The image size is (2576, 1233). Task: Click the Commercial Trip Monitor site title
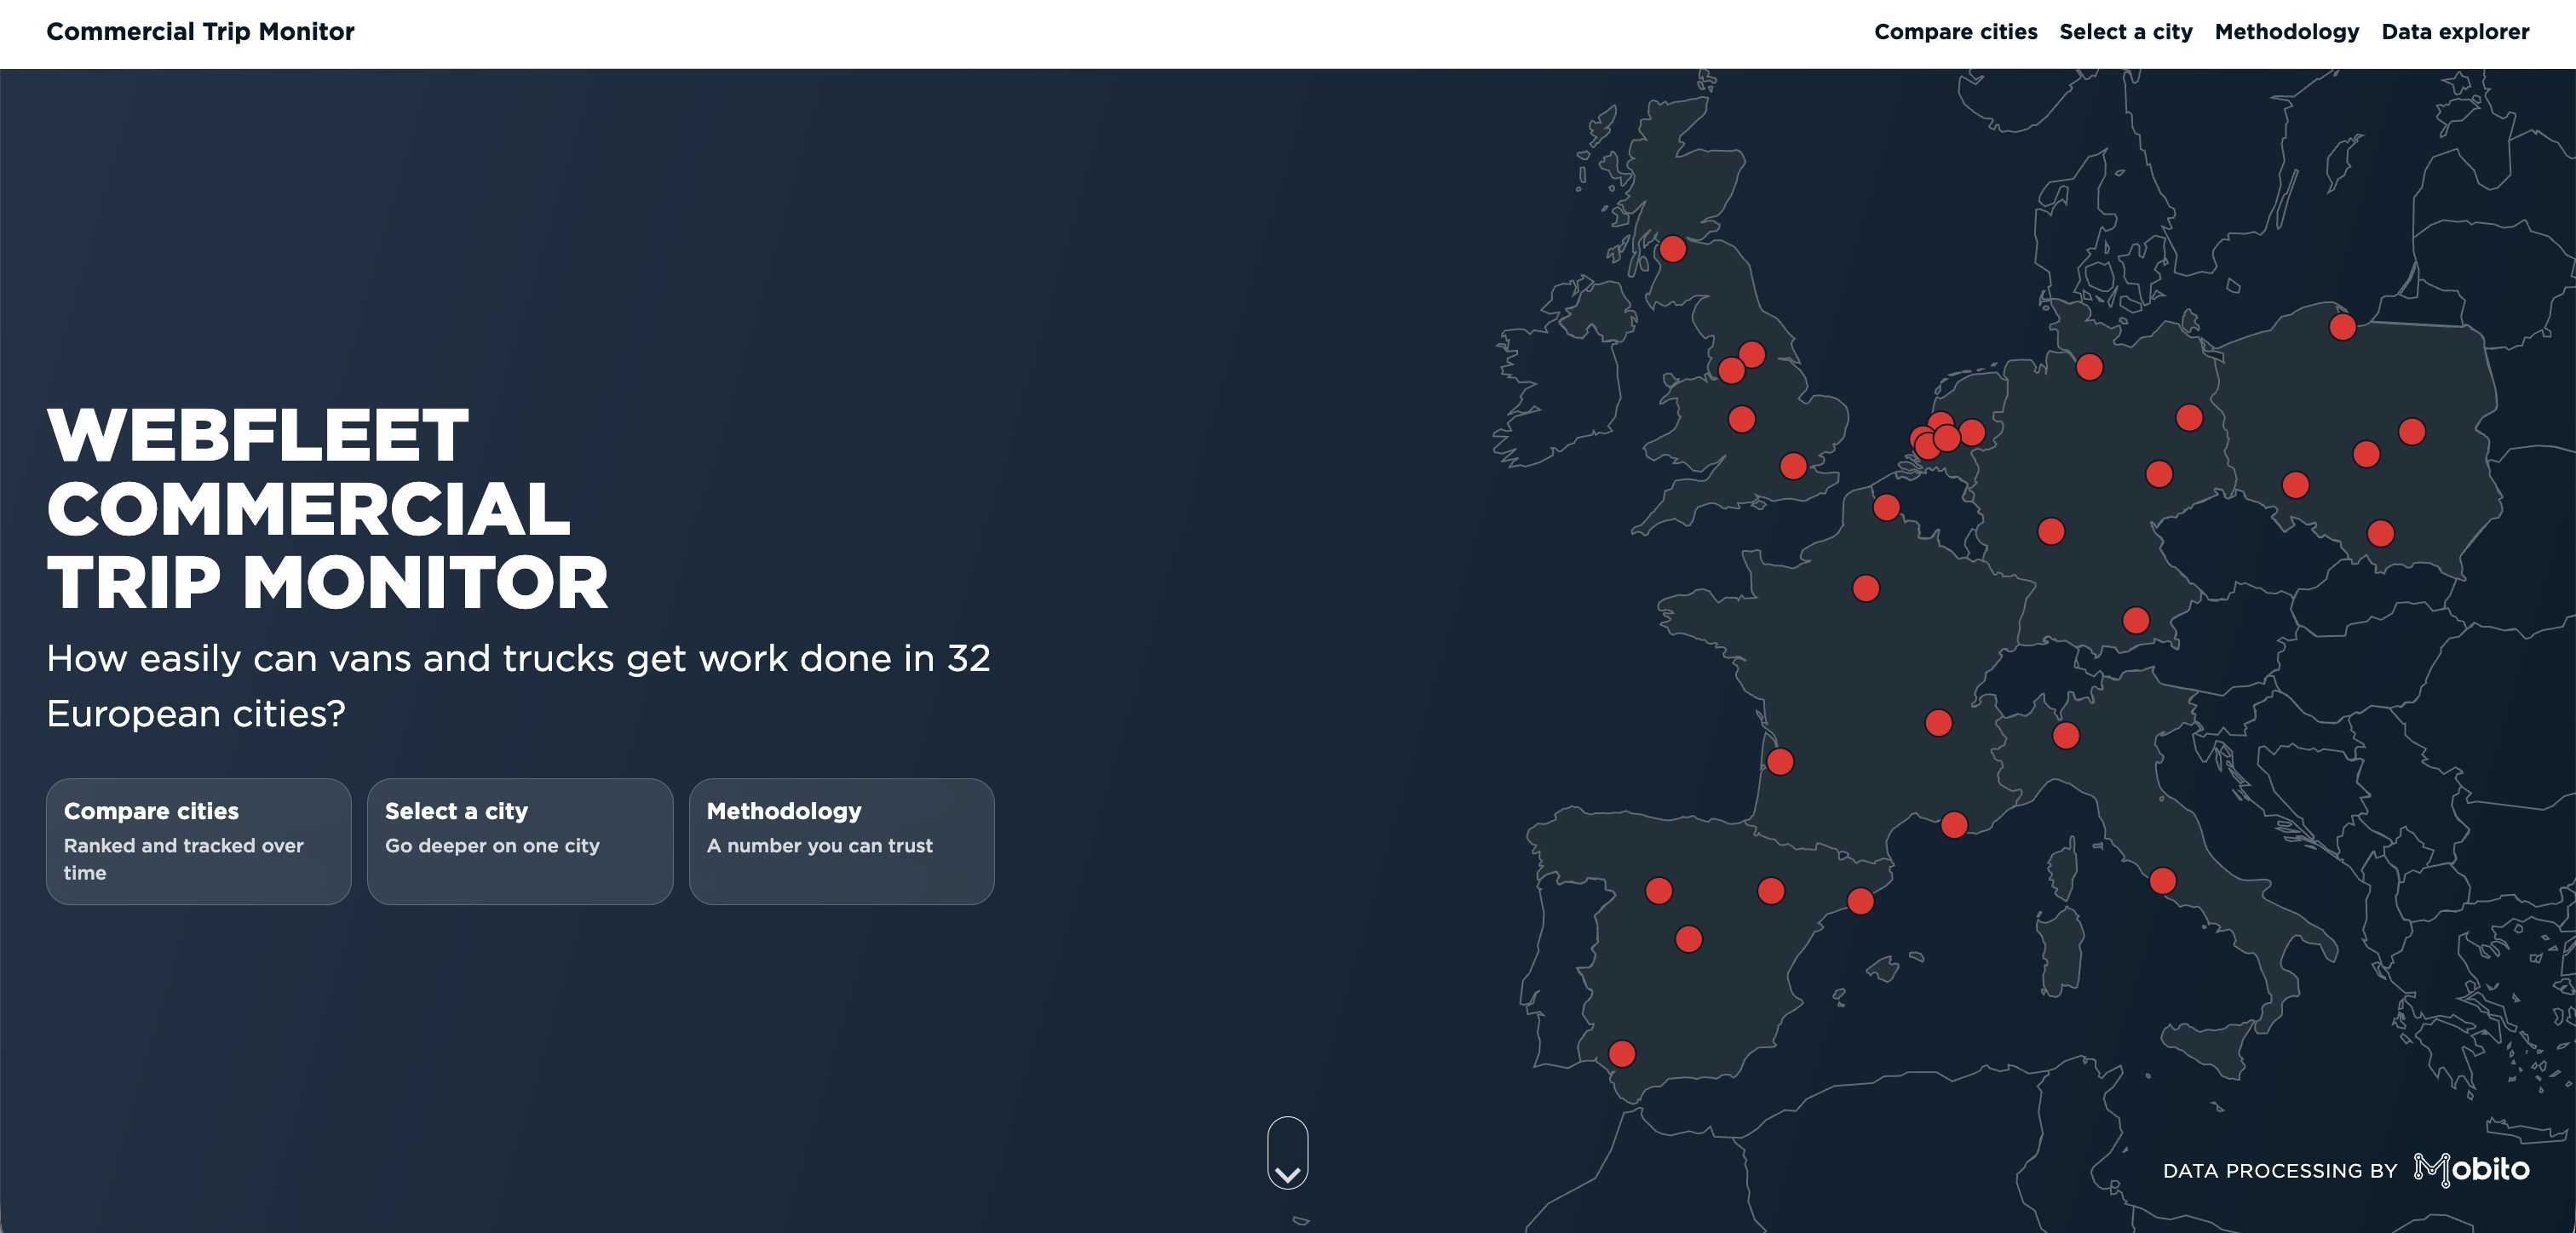pos(200,32)
